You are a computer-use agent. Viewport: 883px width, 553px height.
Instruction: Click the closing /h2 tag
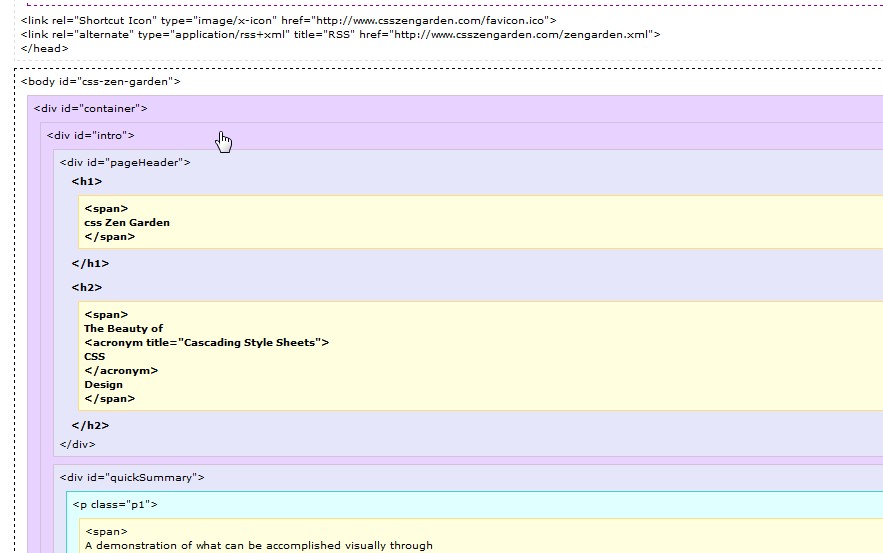[x=90, y=425]
